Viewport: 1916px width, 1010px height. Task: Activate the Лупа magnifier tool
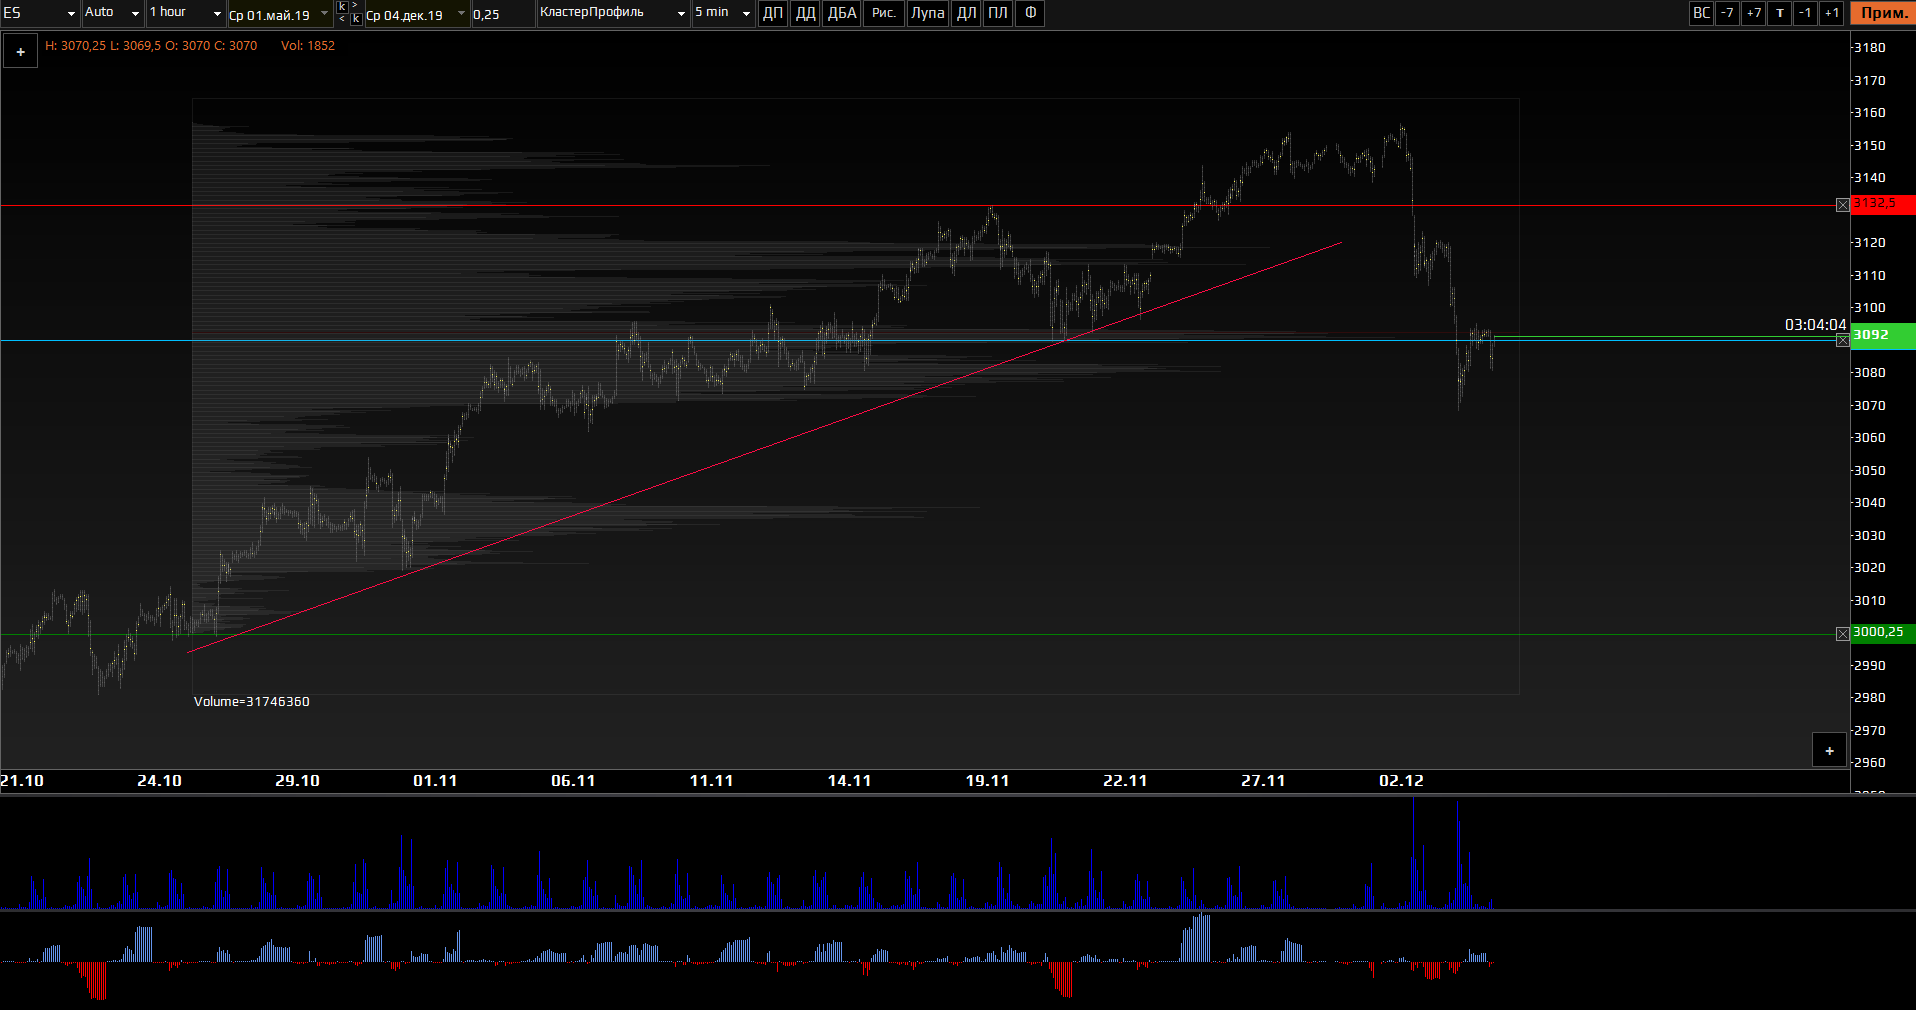927,13
